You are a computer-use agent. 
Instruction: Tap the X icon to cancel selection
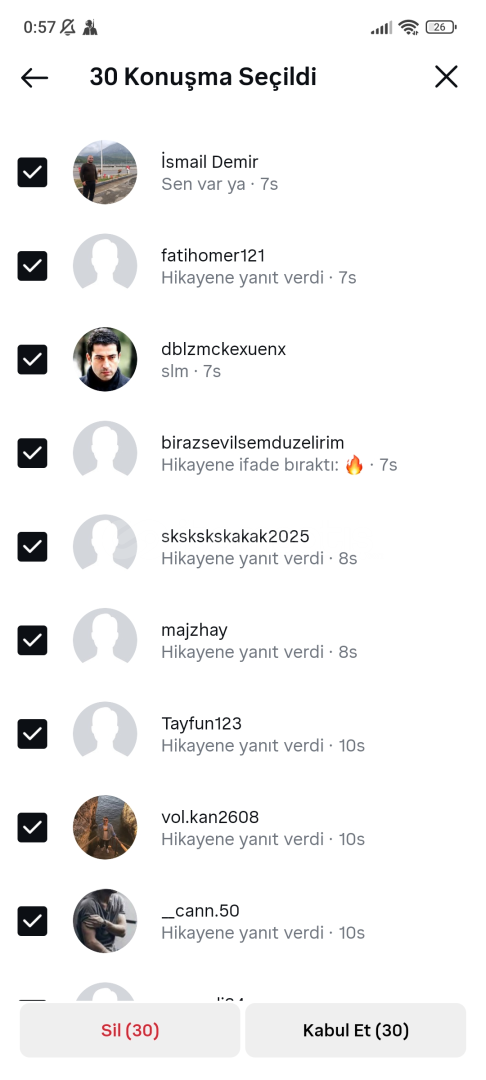tap(446, 76)
